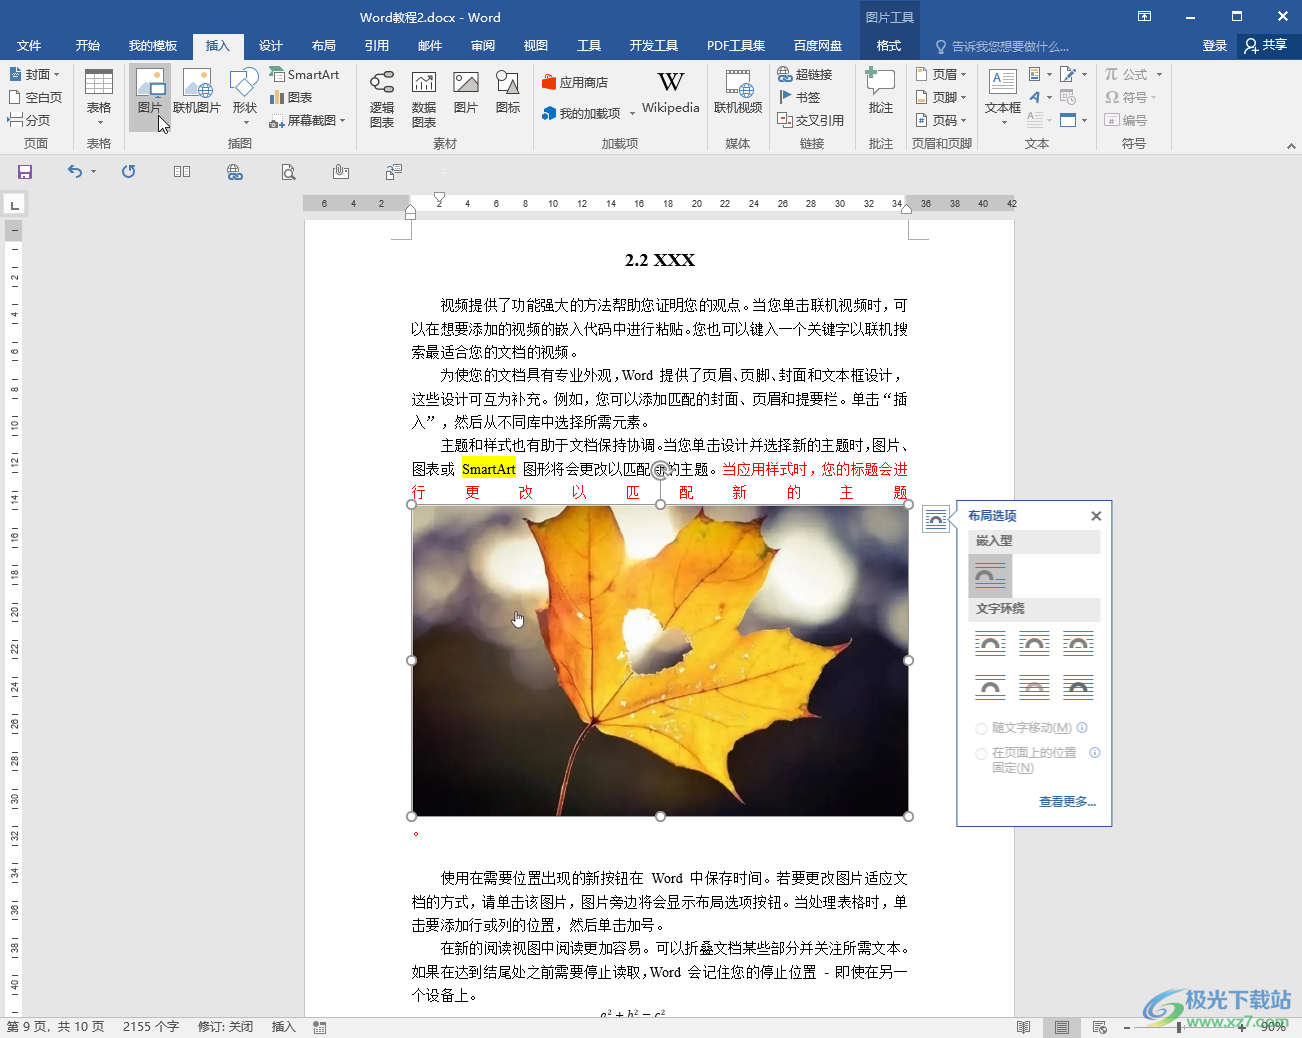Click the purple Save icon
1302x1038 pixels.
25,172
